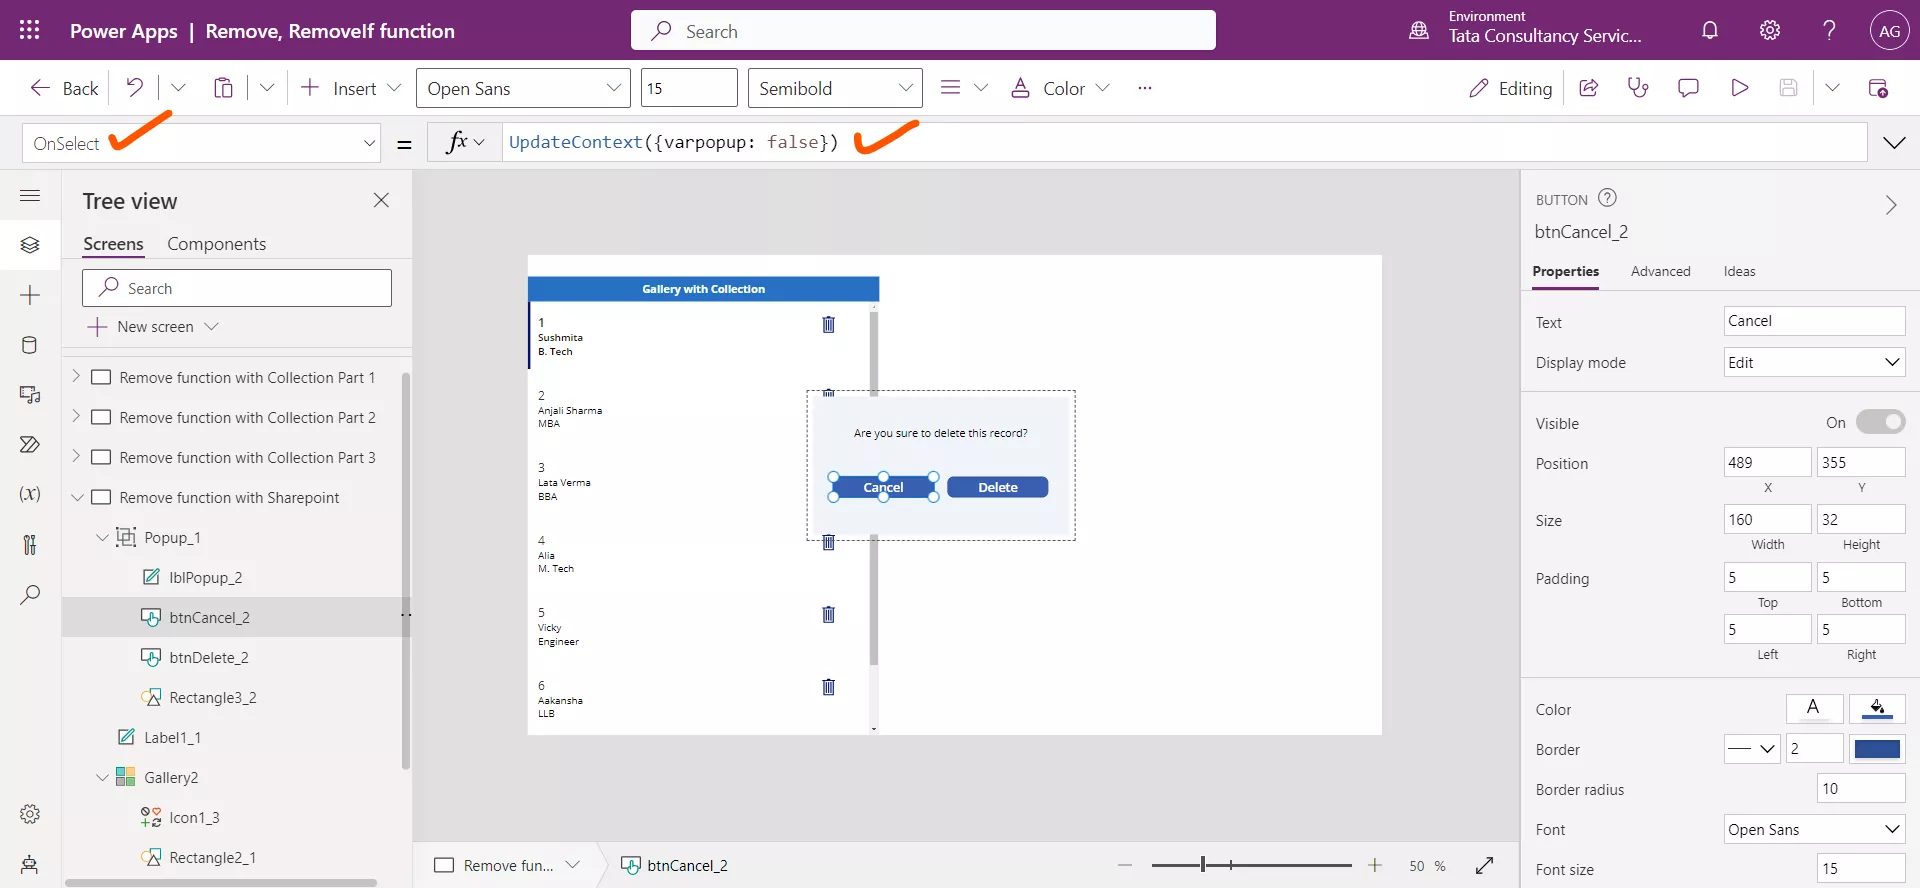This screenshot has width=1920, height=888.
Task: Collapse the Gallery2 node
Action: coord(102,777)
